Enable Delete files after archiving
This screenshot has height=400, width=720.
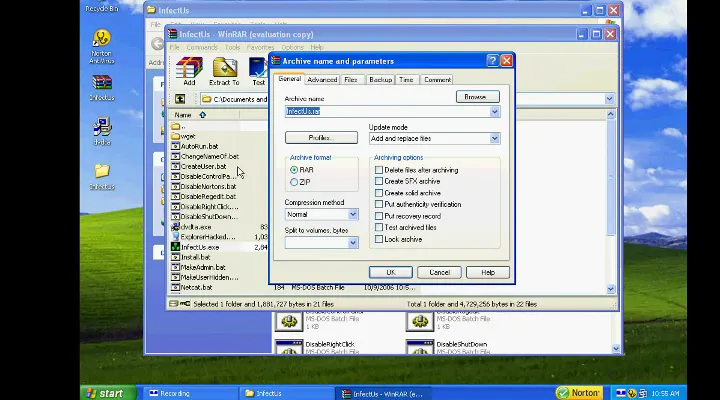coord(379,170)
